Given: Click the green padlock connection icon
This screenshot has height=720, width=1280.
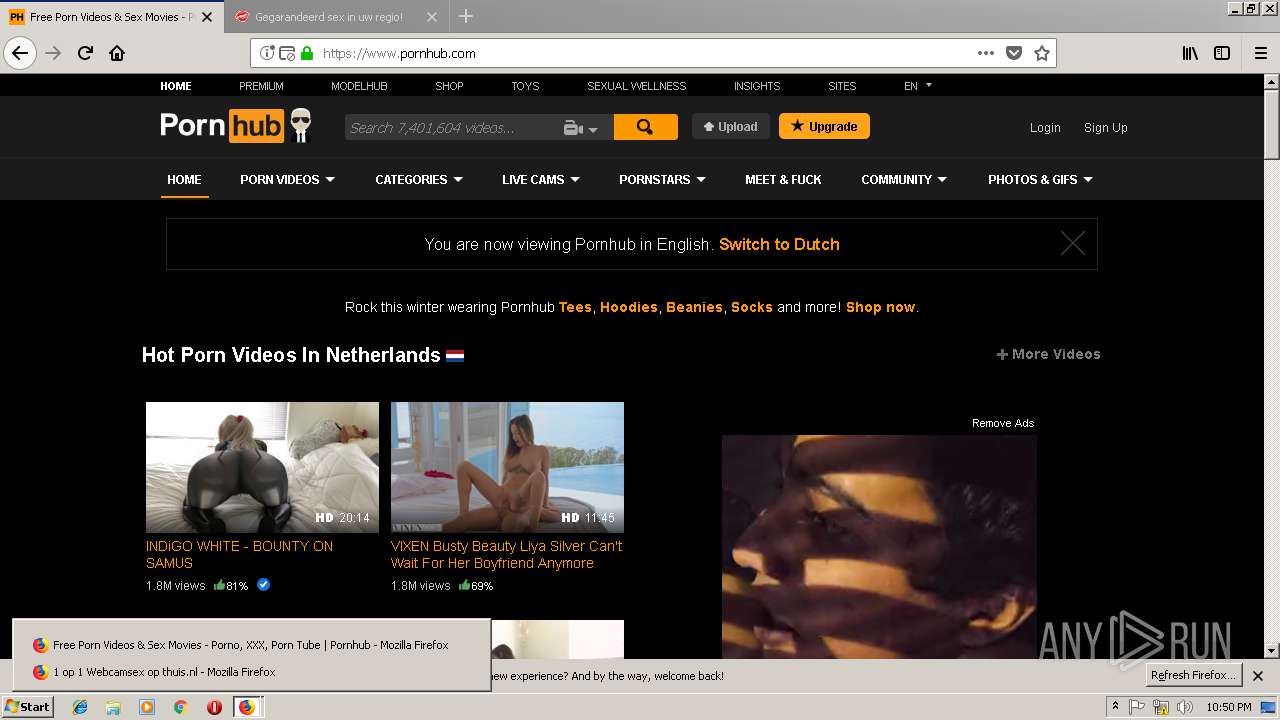Looking at the screenshot, I should coord(307,53).
